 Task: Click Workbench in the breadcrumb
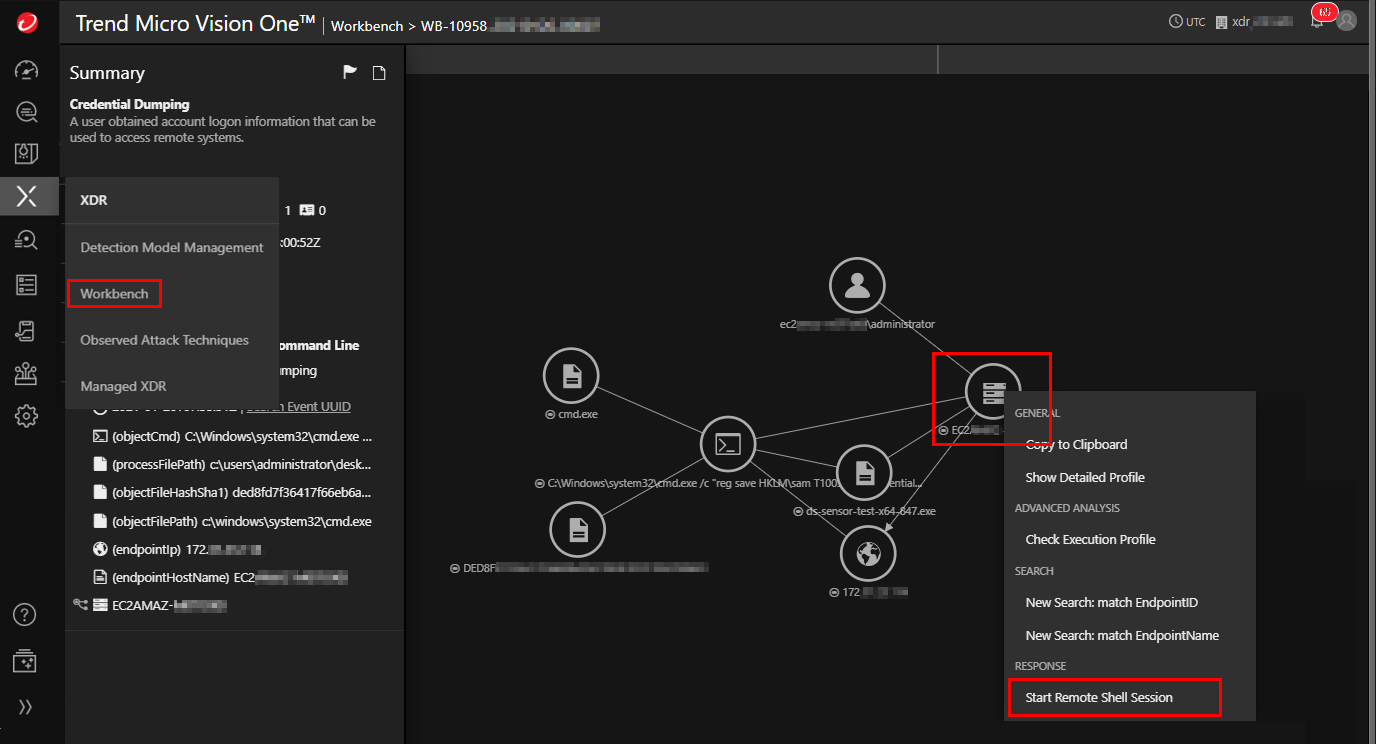(366, 26)
